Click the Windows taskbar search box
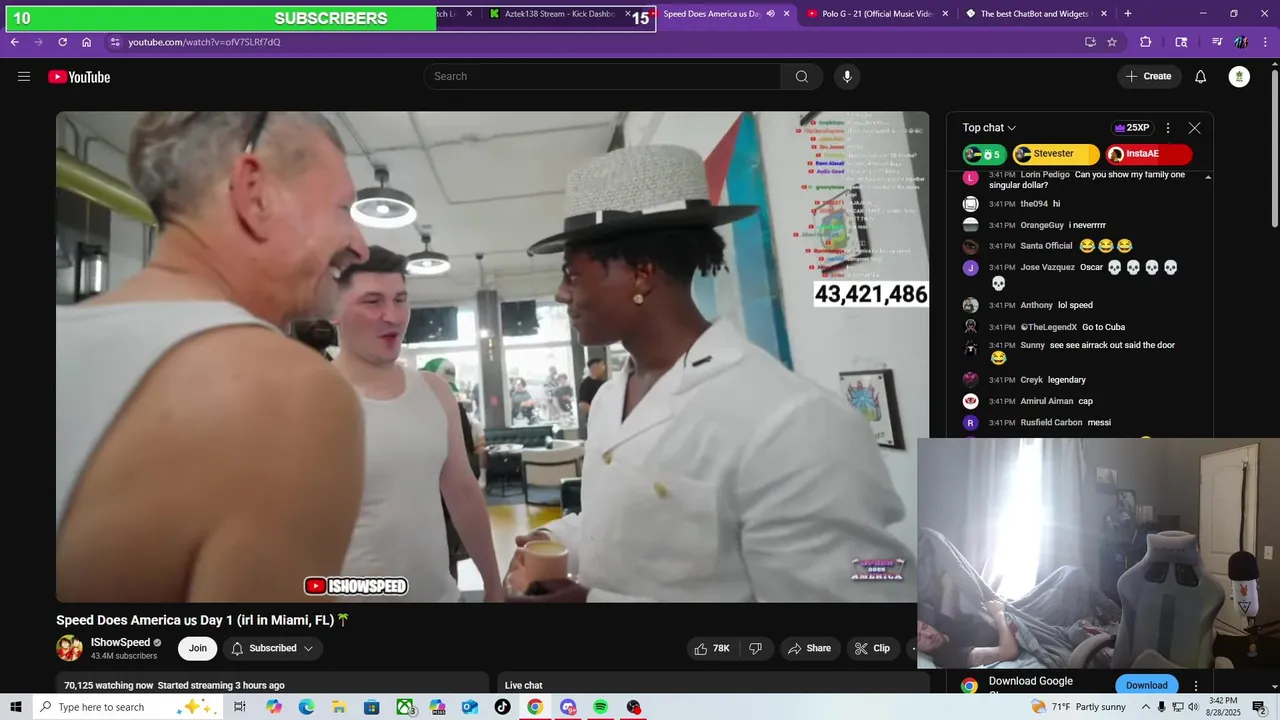This screenshot has height=720, width=1280. [125, 707]
